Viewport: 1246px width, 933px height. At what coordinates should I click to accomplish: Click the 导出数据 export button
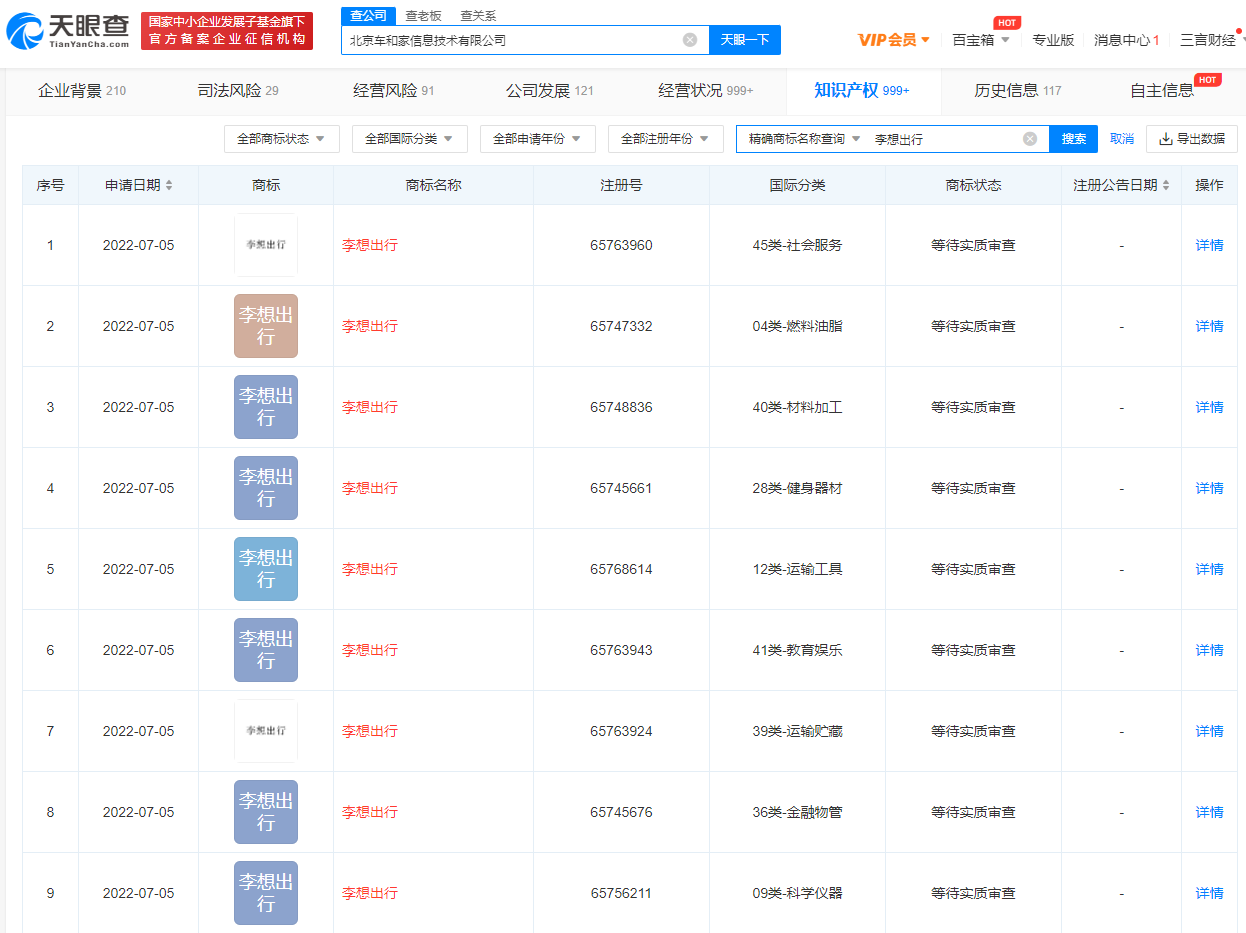pos(1192,139)
